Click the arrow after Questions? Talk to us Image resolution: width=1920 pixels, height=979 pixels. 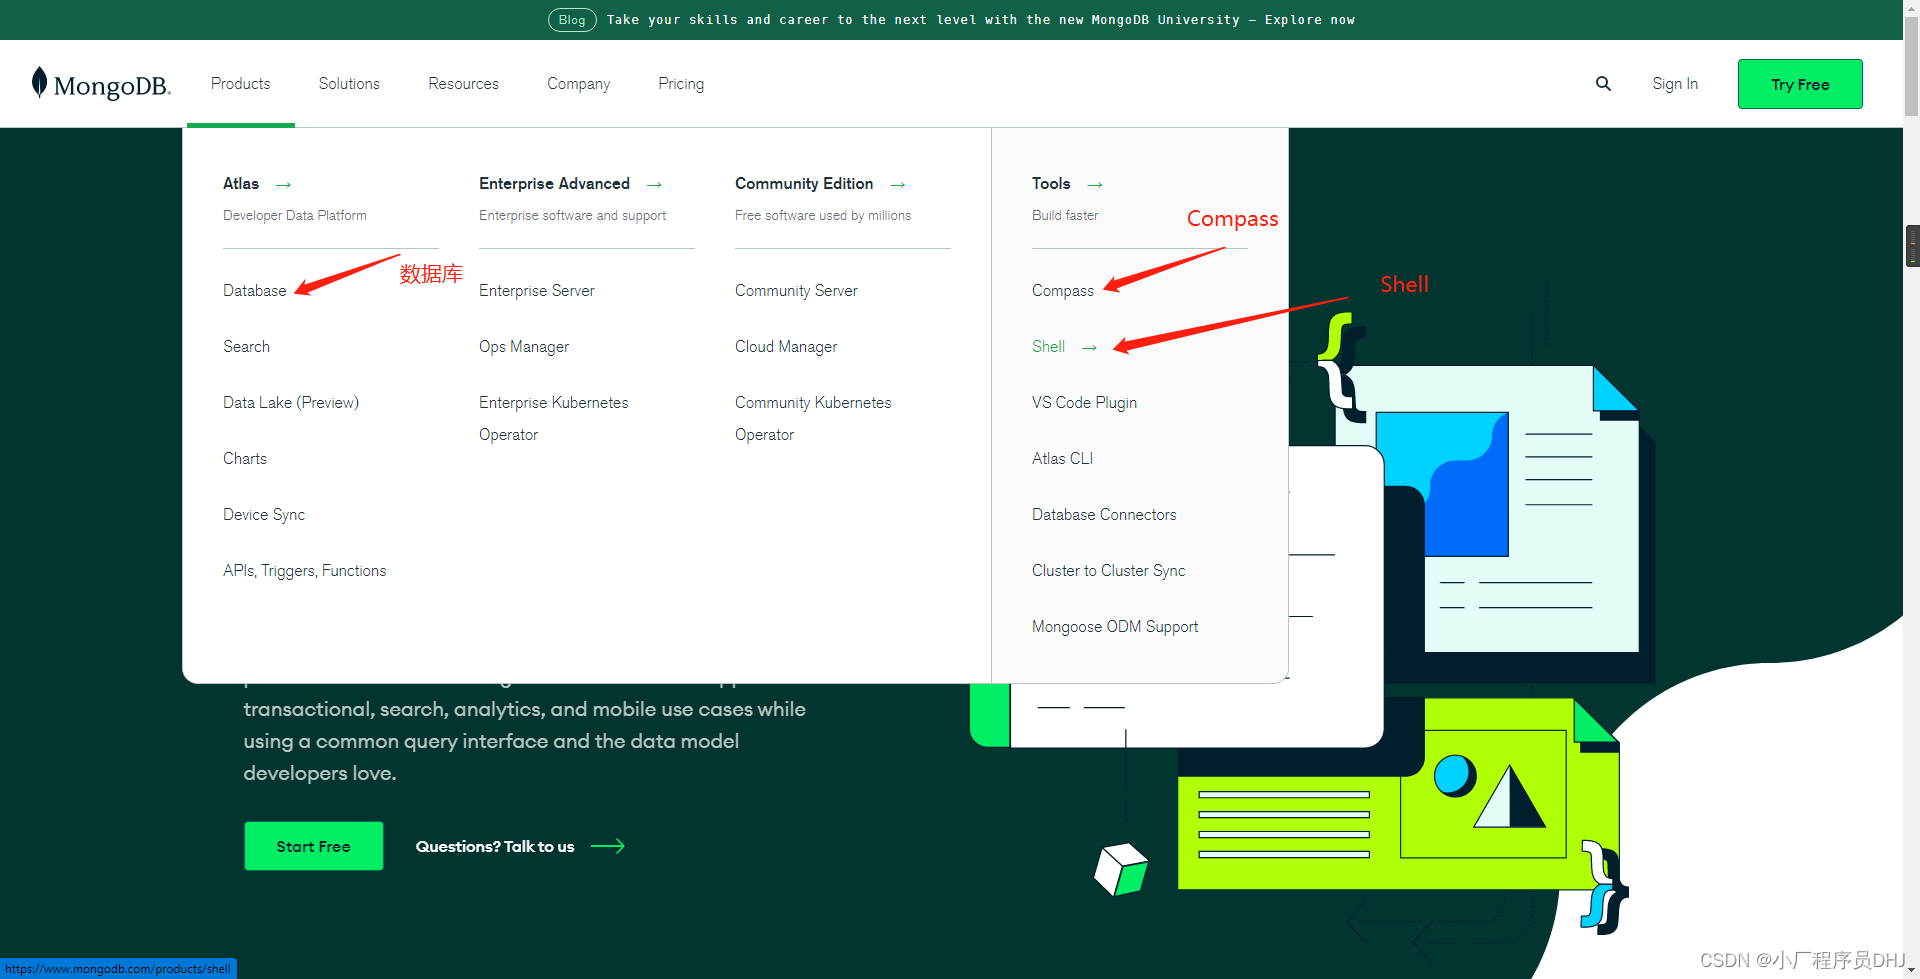608,846
